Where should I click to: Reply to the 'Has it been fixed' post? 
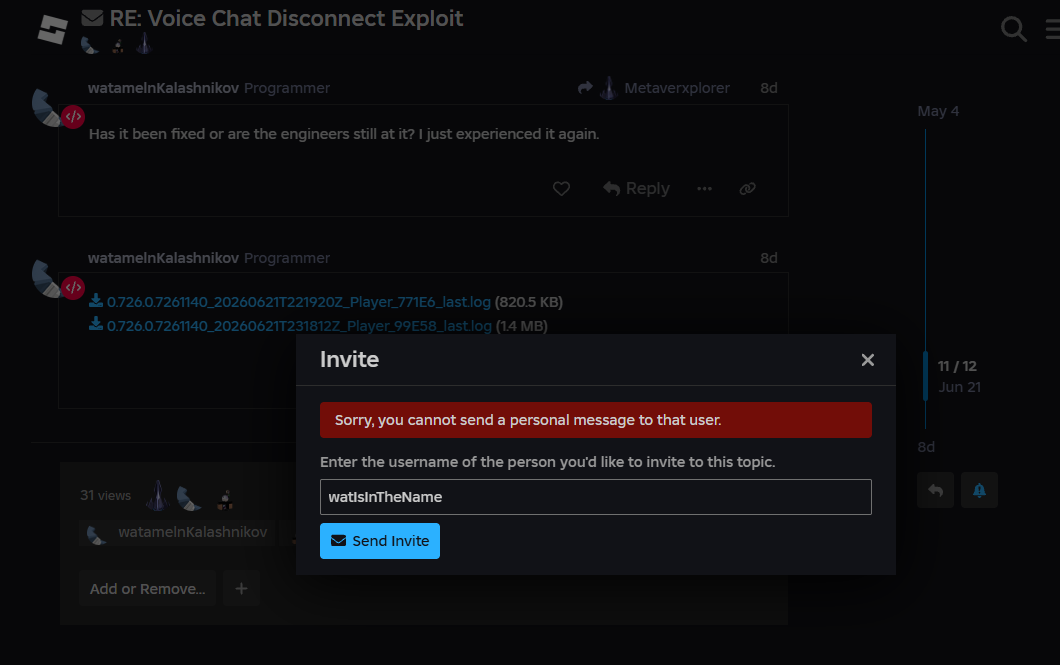pos(636,189)
